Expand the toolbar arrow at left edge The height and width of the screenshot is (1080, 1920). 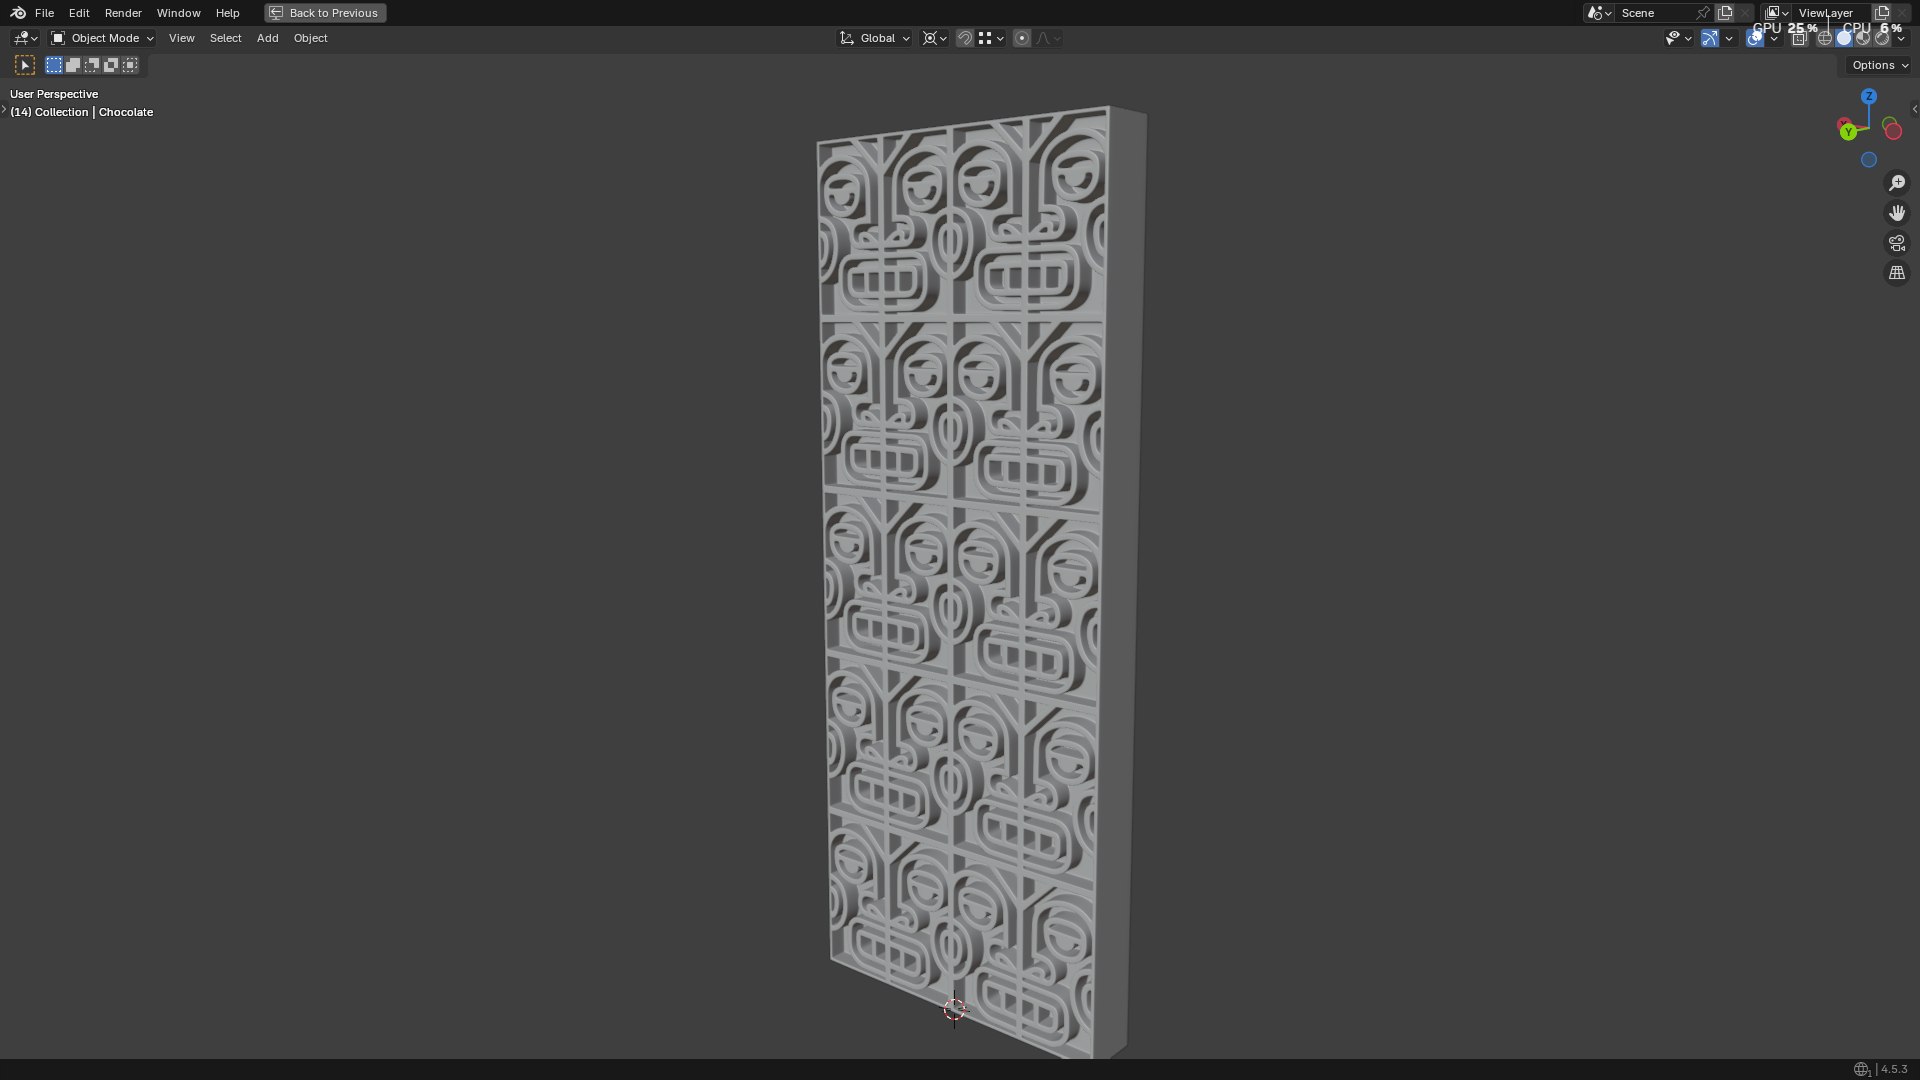tap(4, 109)
